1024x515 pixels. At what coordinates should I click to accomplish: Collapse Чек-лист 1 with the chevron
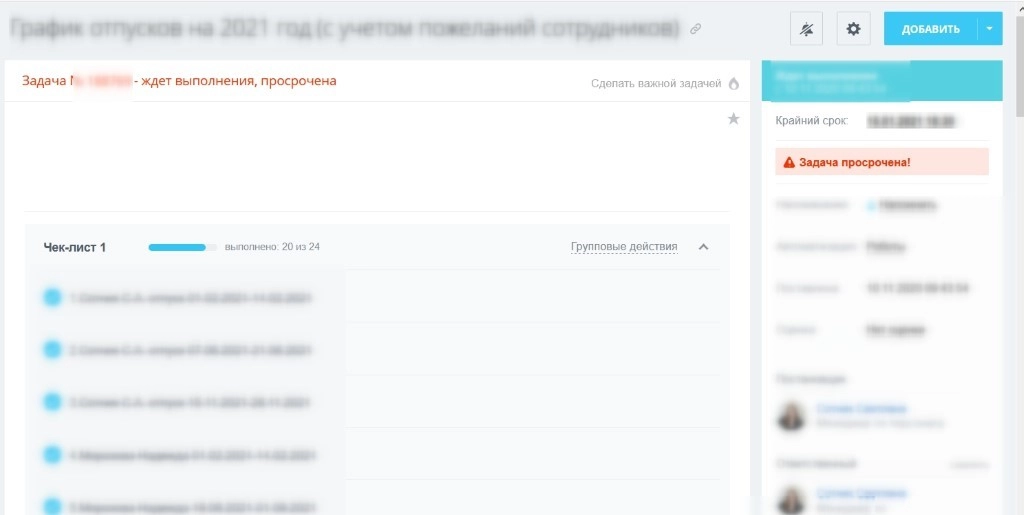point(703,247)
